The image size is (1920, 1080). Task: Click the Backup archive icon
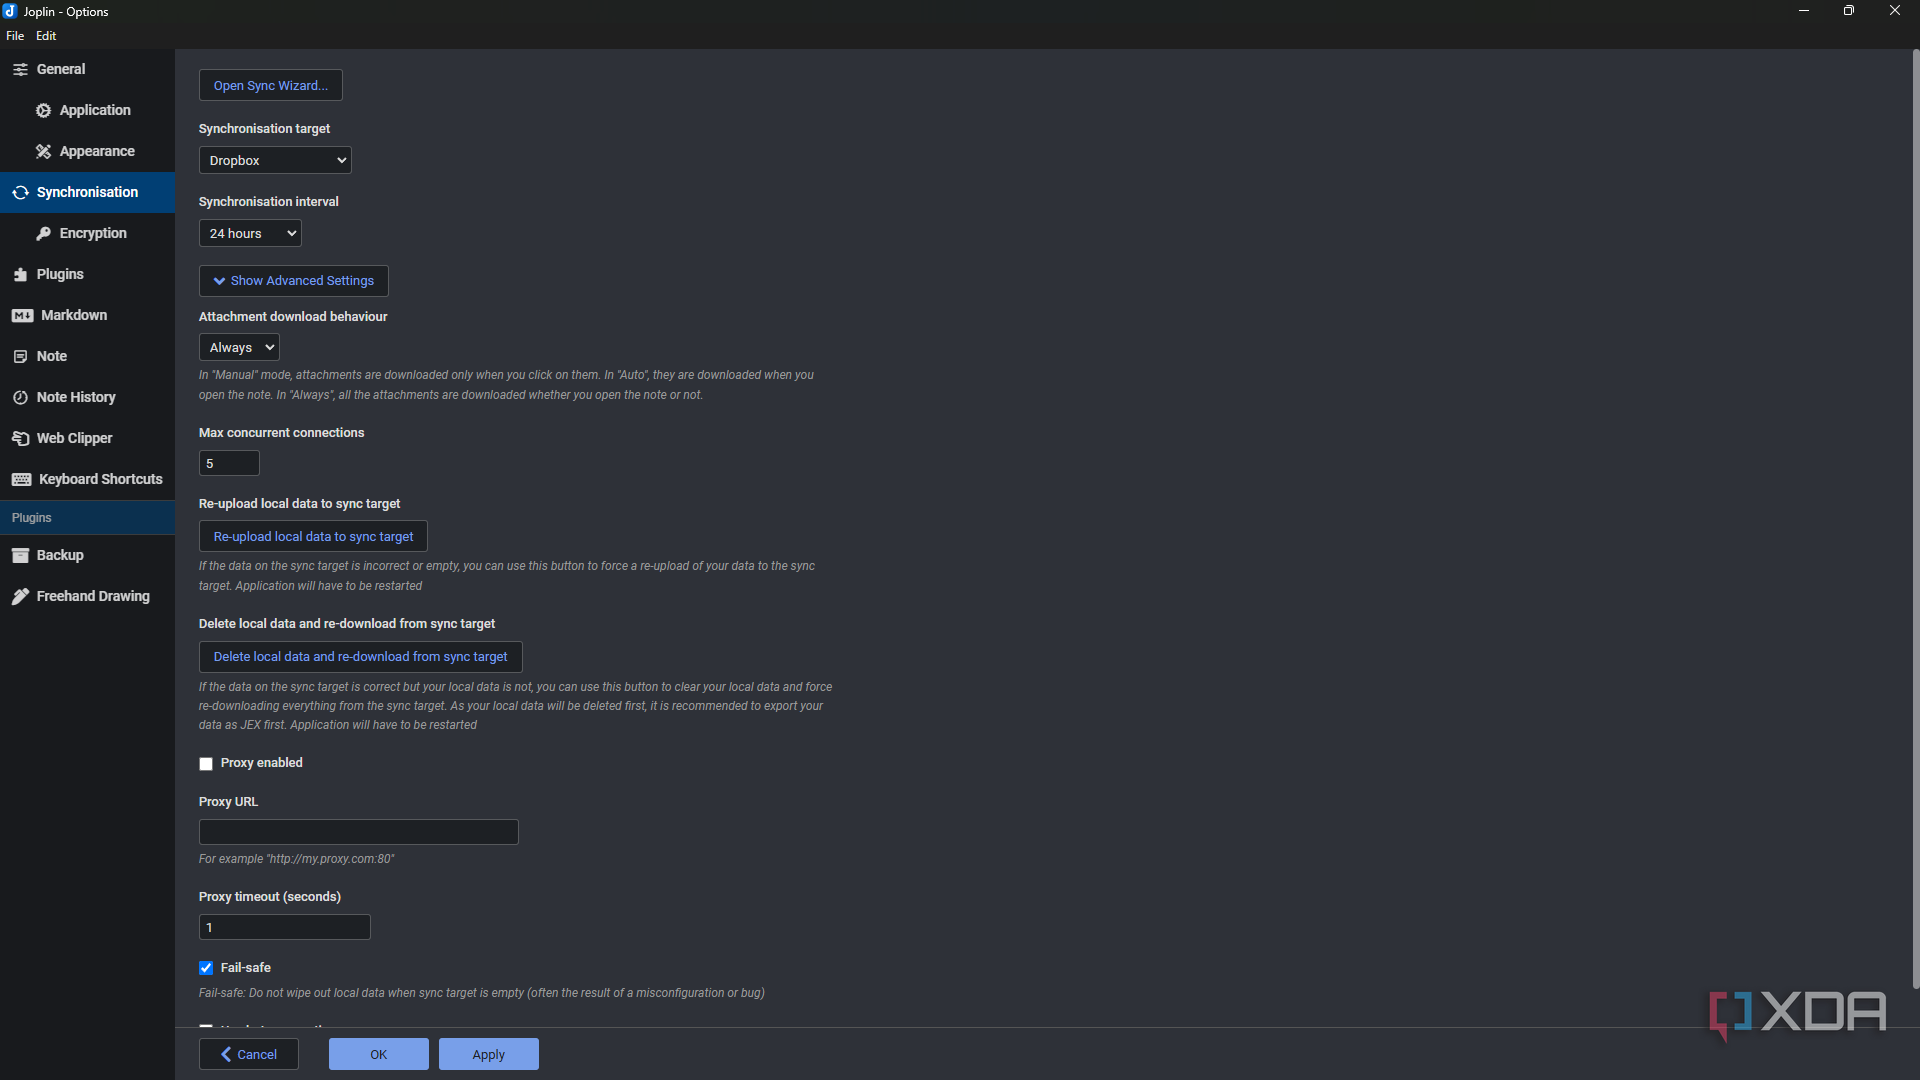[20, 555]
